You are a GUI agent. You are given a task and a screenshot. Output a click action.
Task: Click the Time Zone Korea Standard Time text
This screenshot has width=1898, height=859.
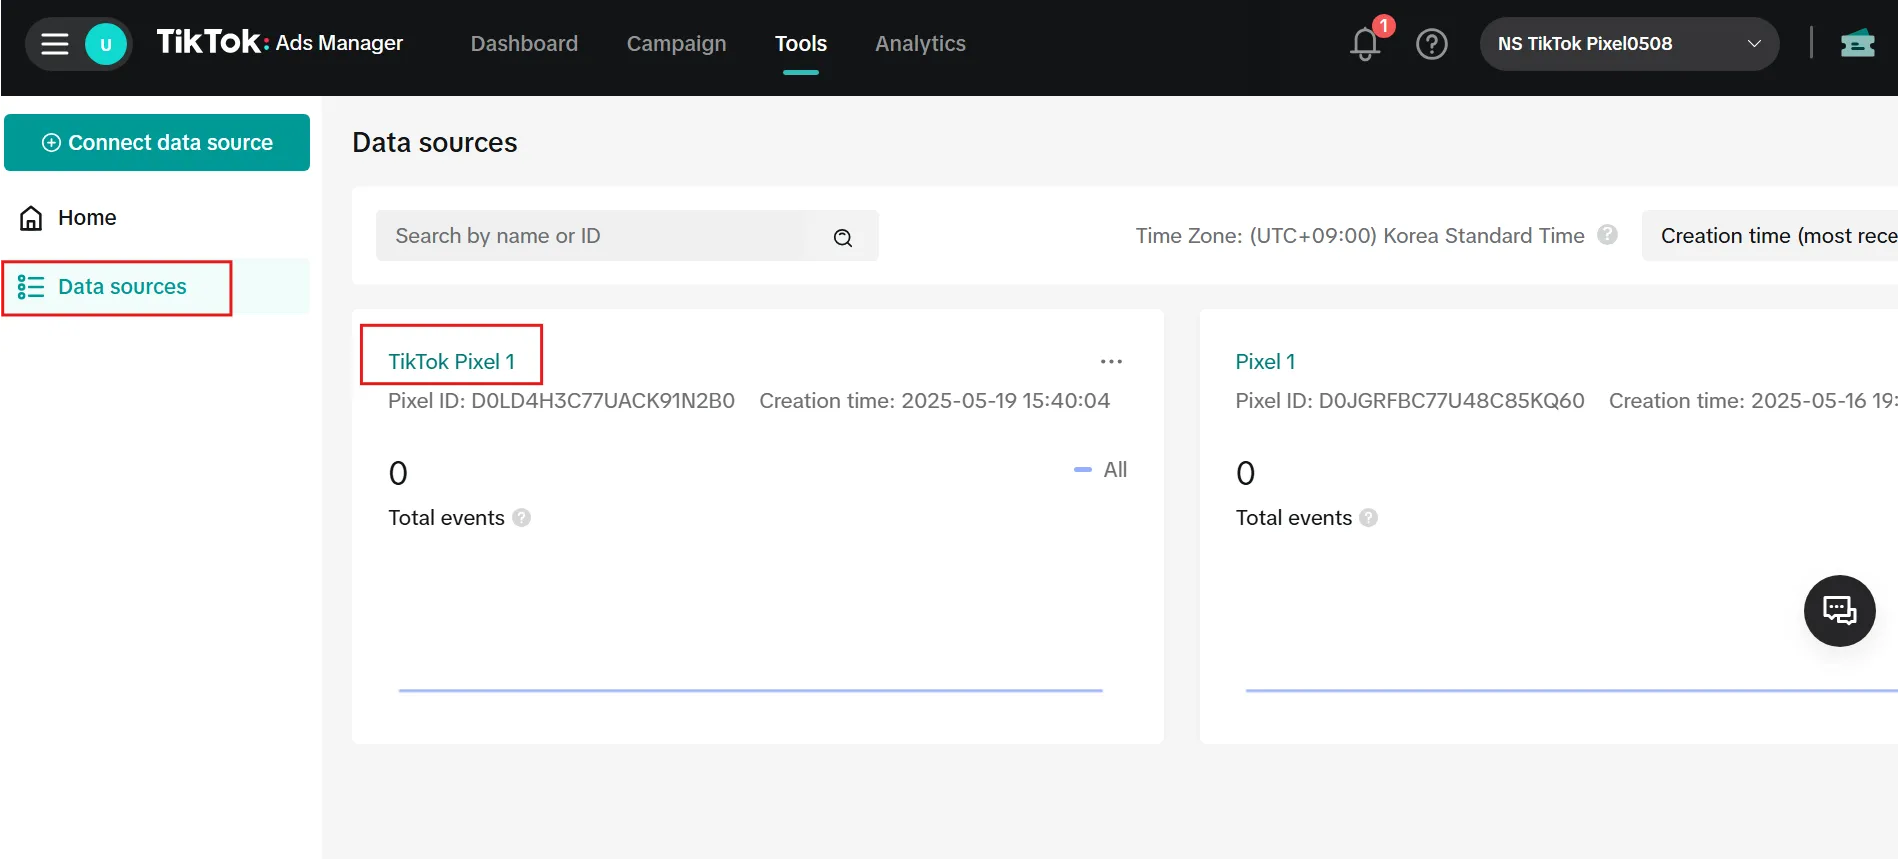click(1360, 236)
